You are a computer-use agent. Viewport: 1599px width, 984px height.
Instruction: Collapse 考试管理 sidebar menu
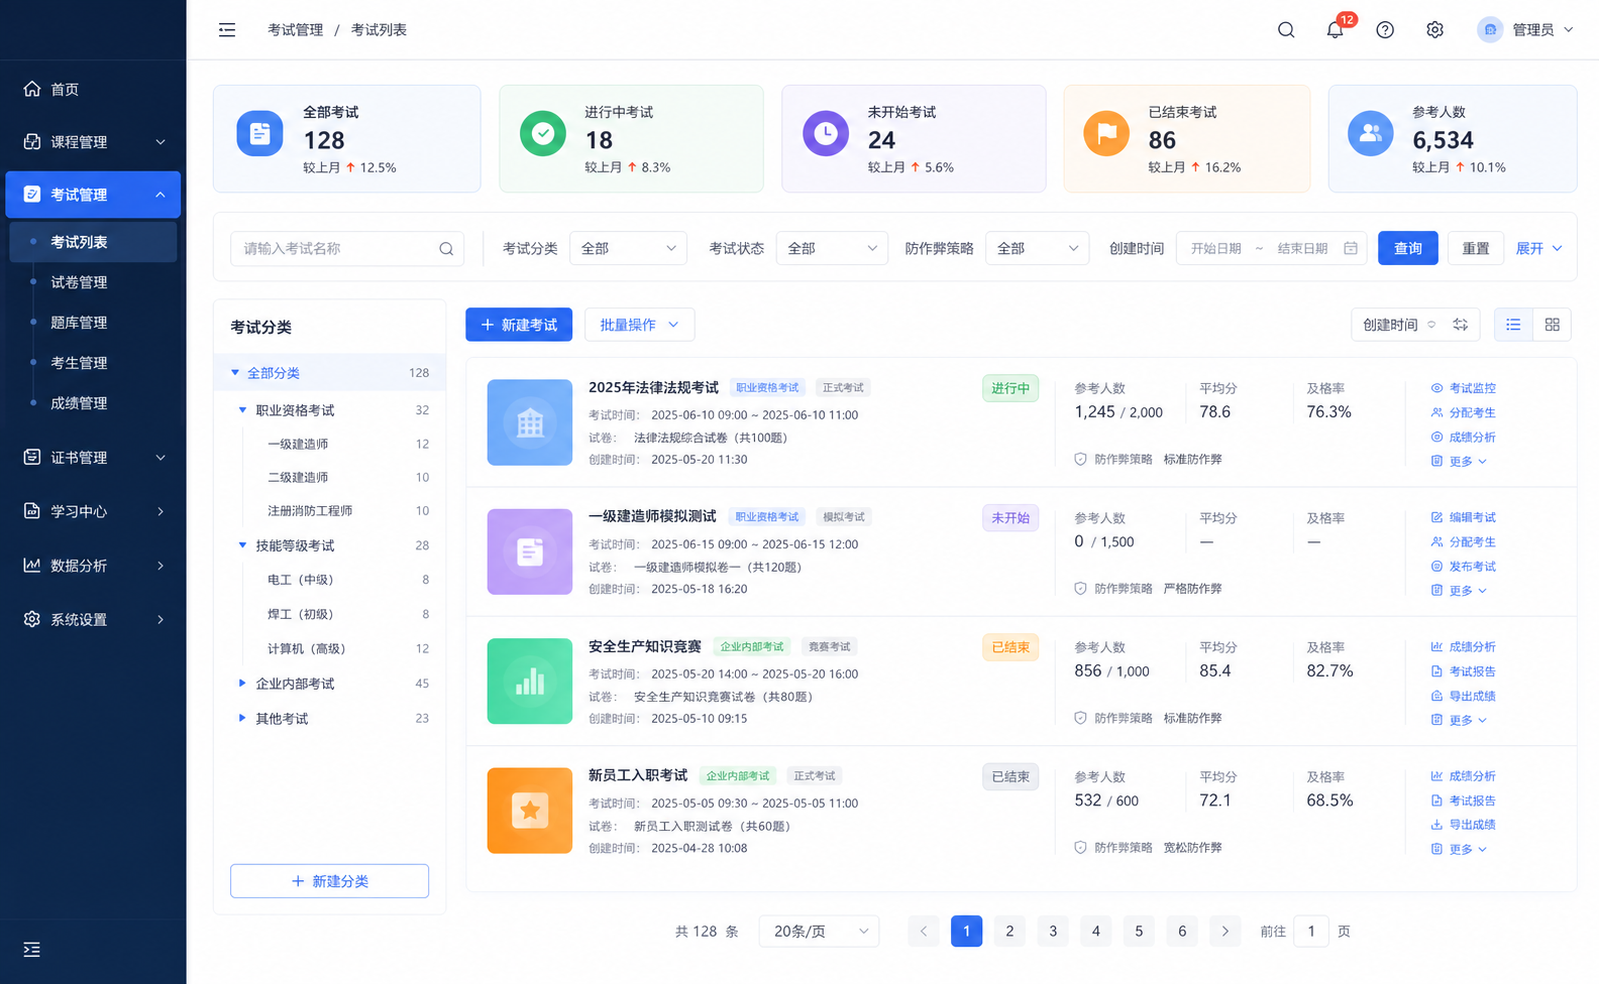click(x=93, y=194)
